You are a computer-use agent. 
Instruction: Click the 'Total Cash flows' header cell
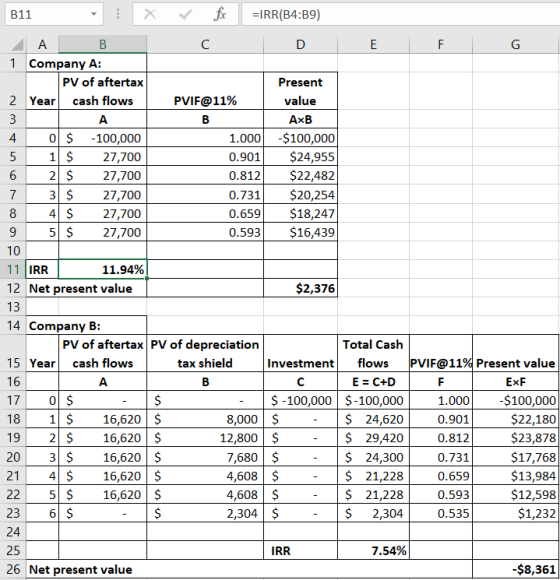point(373,354)
